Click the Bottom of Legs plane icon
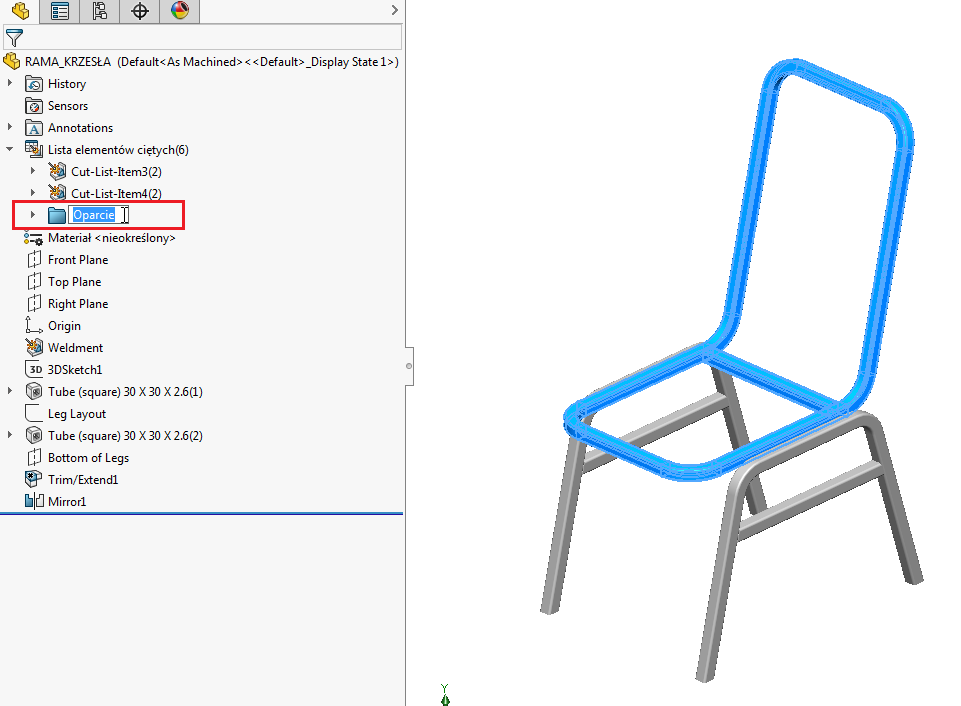961x706 pixels. coord(34,458)
